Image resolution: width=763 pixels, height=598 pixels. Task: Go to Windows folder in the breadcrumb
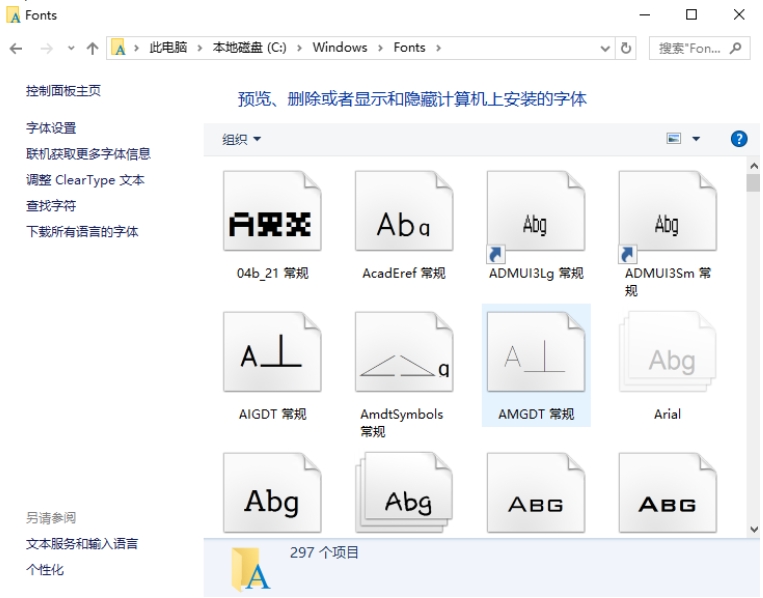pos(340,48)
